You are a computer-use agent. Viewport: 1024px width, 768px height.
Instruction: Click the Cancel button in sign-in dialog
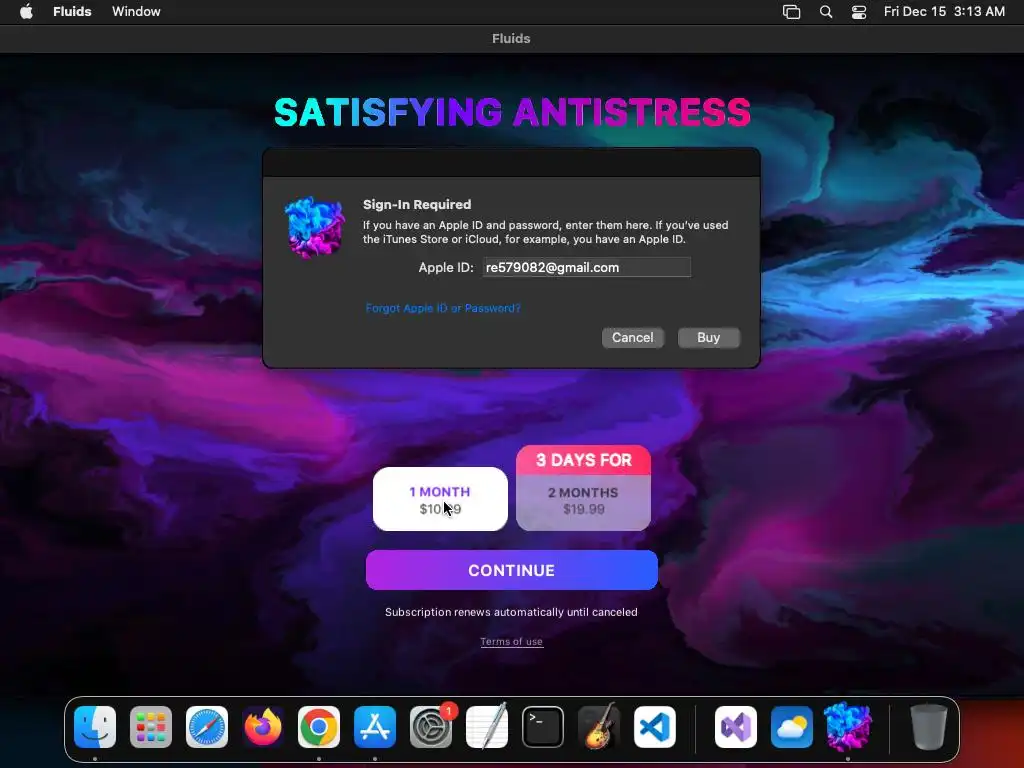pos(633,338)
